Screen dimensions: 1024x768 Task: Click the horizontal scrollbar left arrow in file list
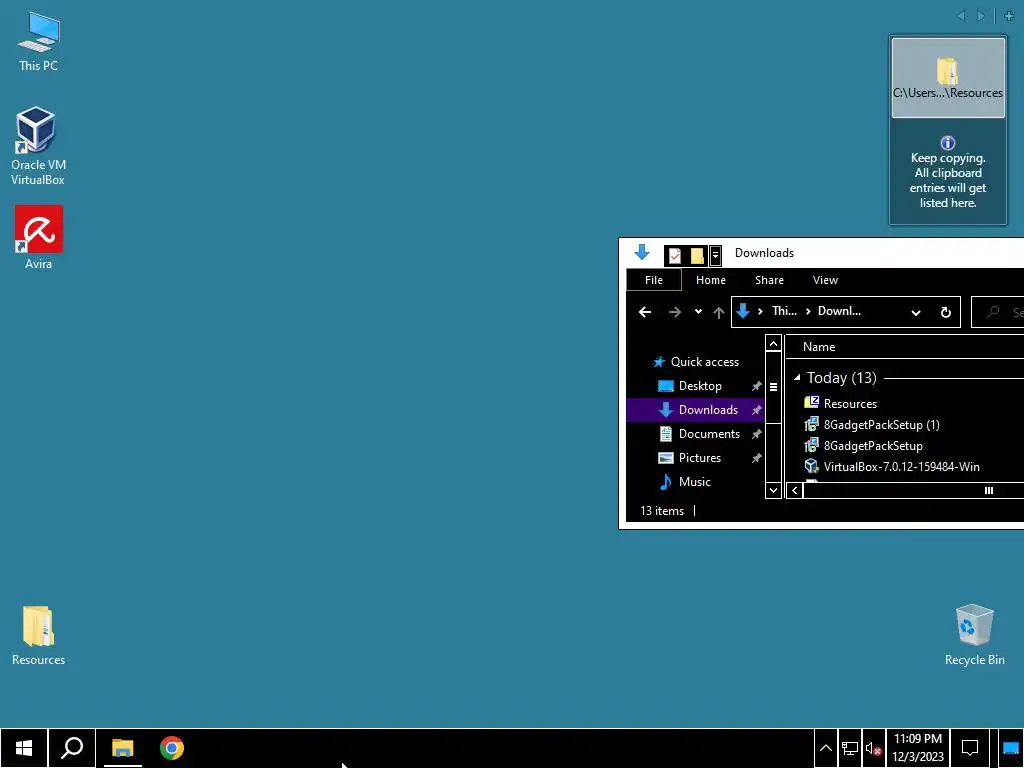pyautogui.click(x=795, y=490)
